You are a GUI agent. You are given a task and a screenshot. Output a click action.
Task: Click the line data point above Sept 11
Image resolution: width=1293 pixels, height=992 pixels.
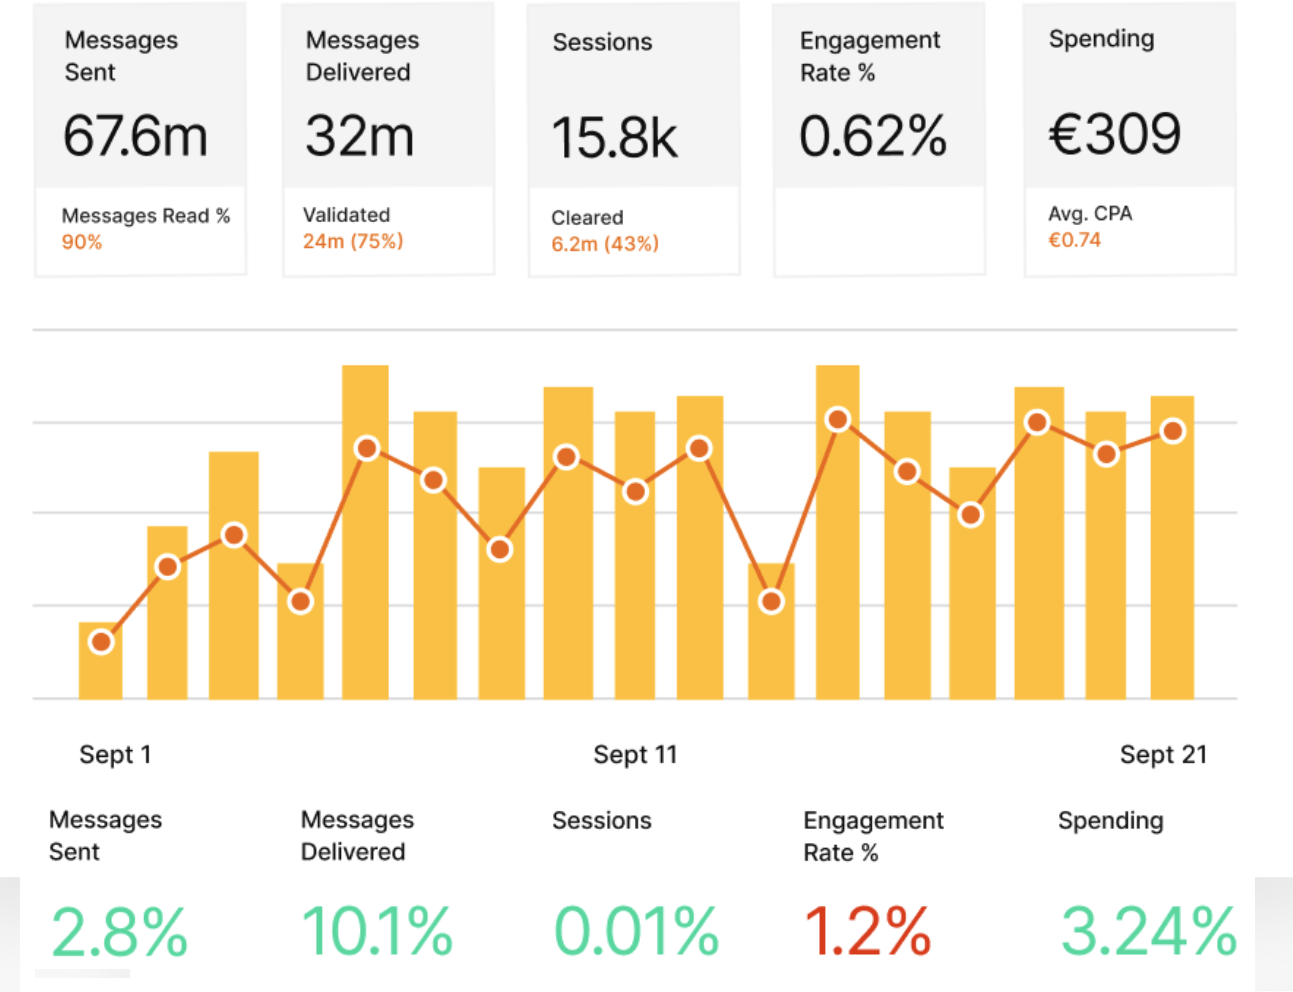click(635, 492)
